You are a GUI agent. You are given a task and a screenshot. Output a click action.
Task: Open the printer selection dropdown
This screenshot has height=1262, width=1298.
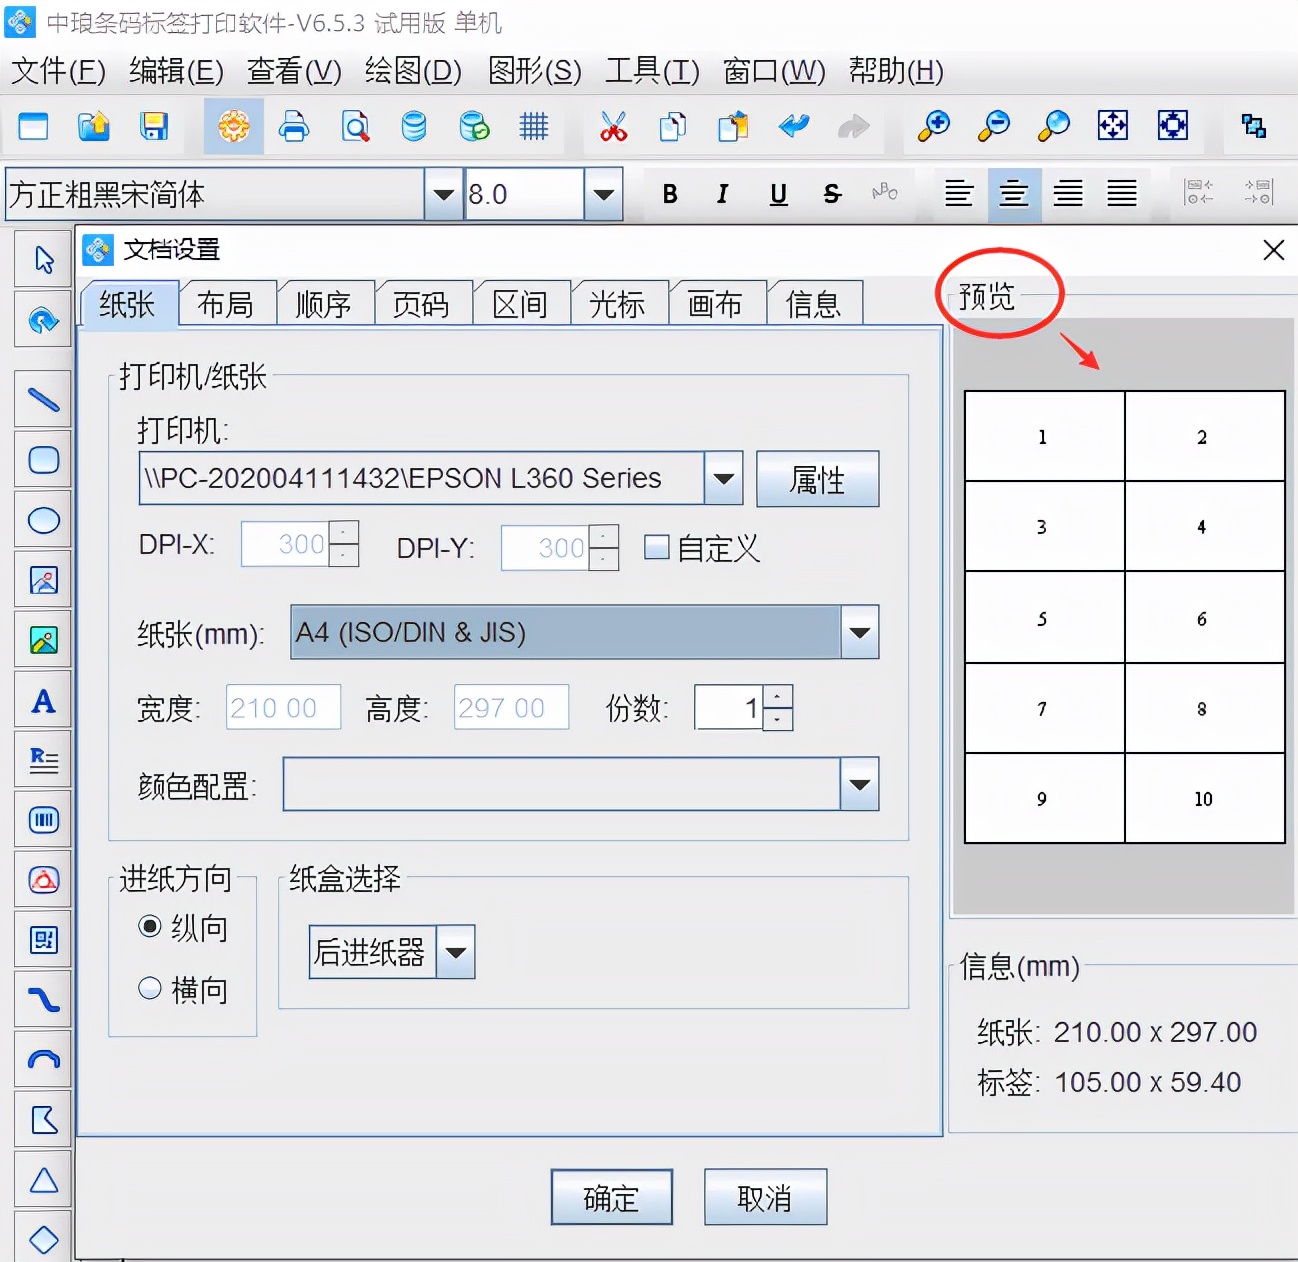tap(722, 478)
